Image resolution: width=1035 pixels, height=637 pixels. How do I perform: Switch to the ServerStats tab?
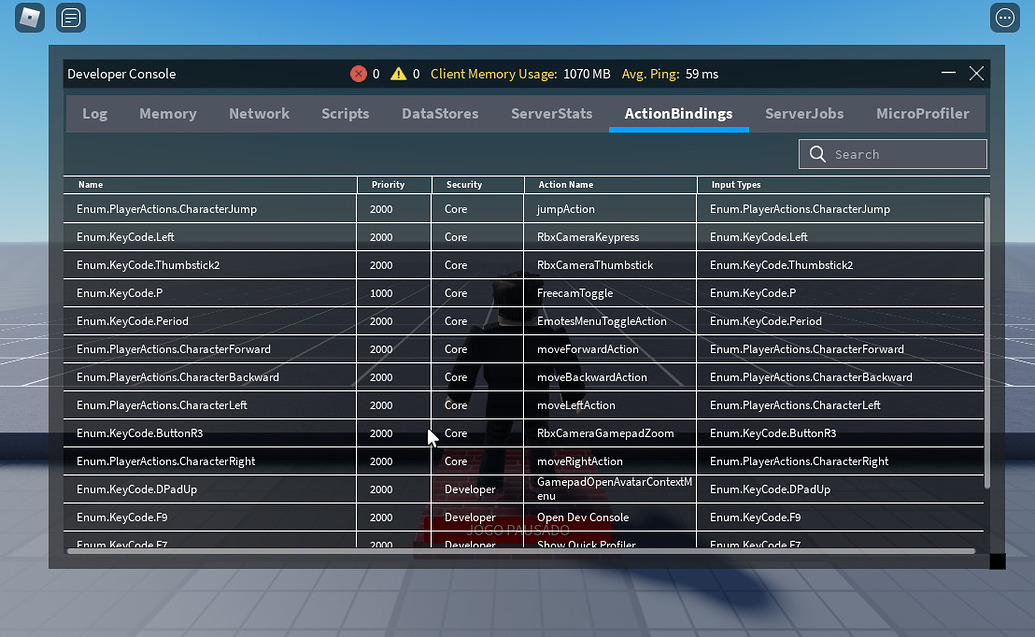[x=551, y=113]
